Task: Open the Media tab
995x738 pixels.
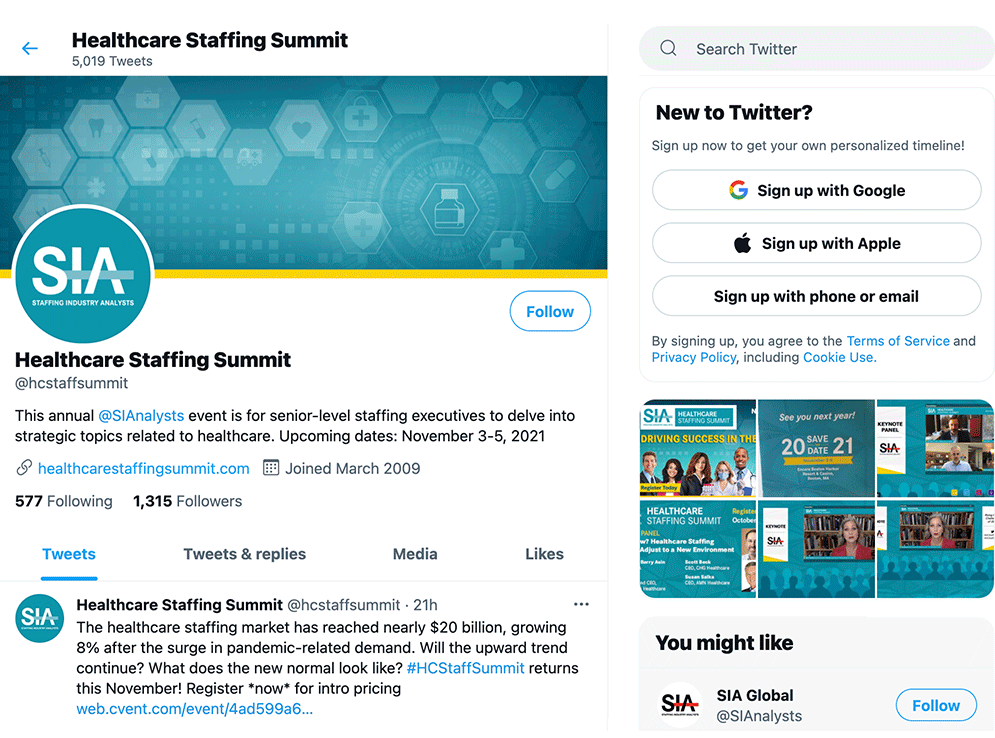Action: click(x=415, y=554)
